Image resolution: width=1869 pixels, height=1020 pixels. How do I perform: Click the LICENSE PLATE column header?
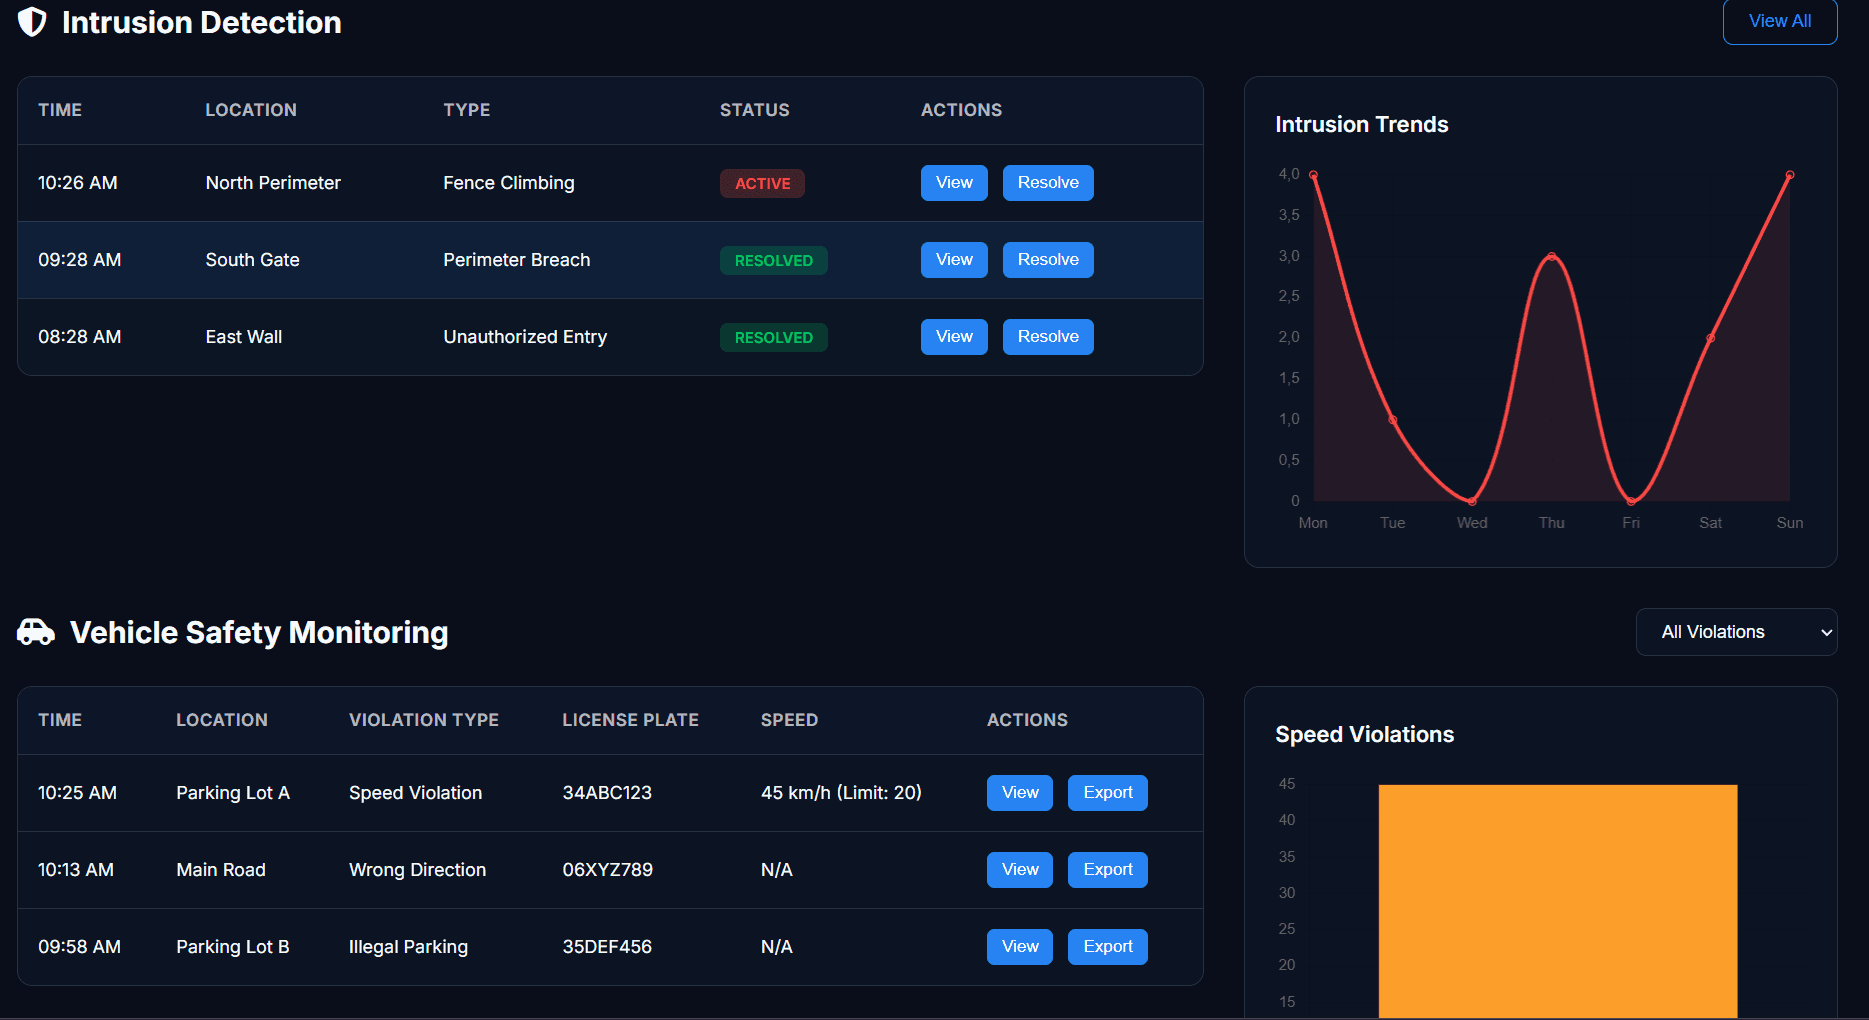point(630,720)
